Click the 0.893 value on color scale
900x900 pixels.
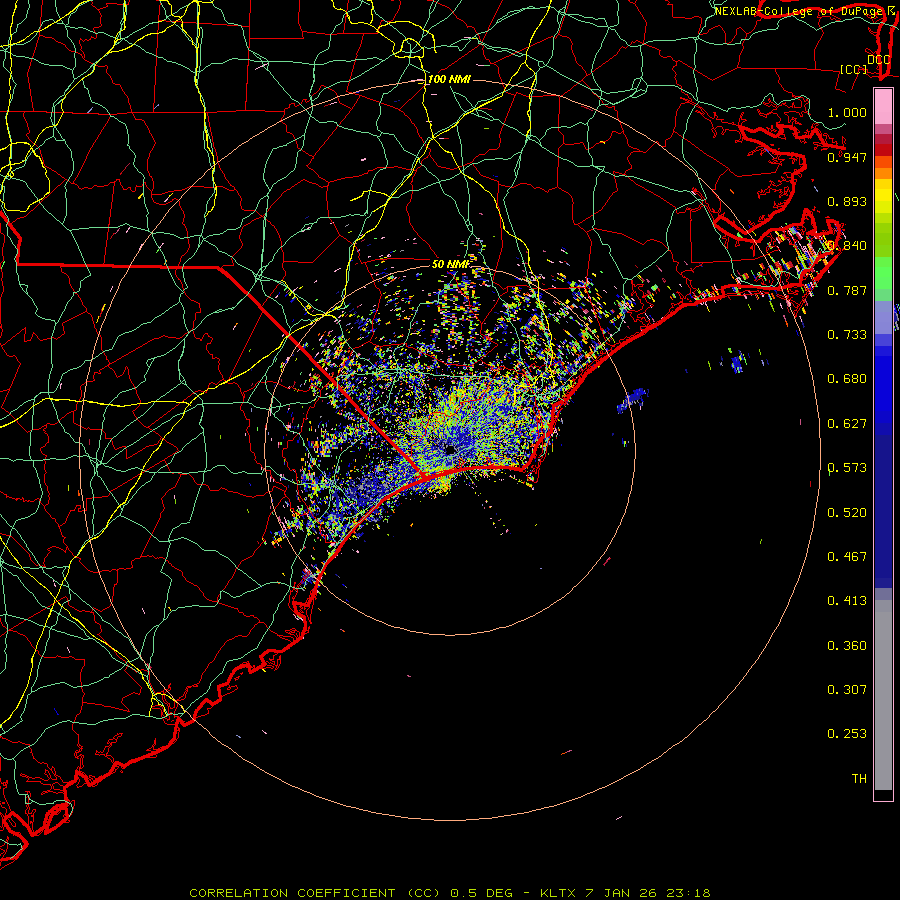point(847,201)
